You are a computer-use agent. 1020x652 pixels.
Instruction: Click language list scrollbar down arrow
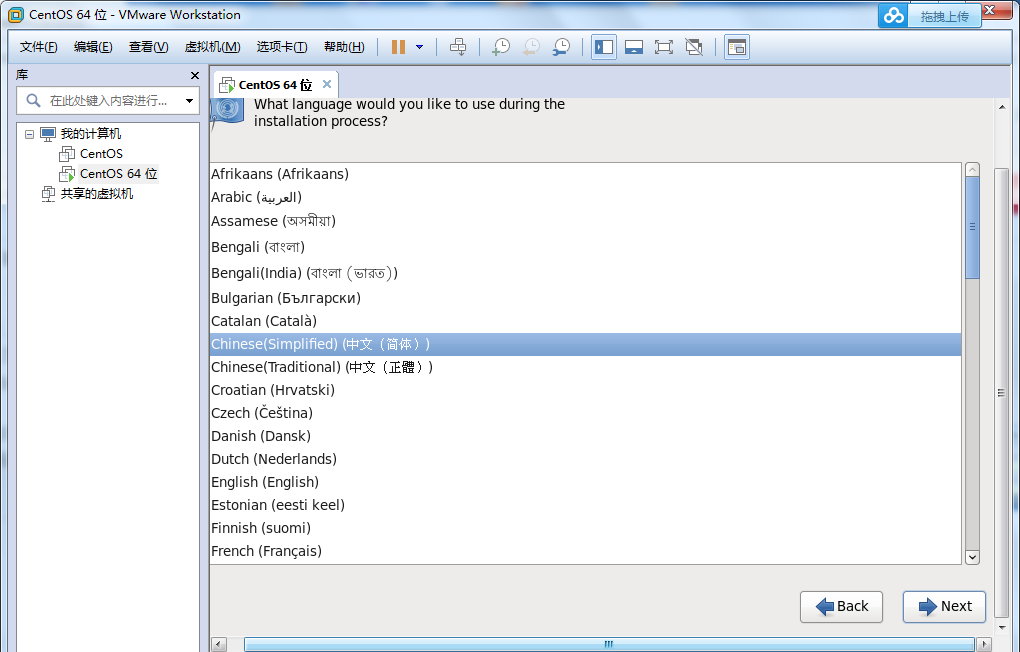(973, 557)
